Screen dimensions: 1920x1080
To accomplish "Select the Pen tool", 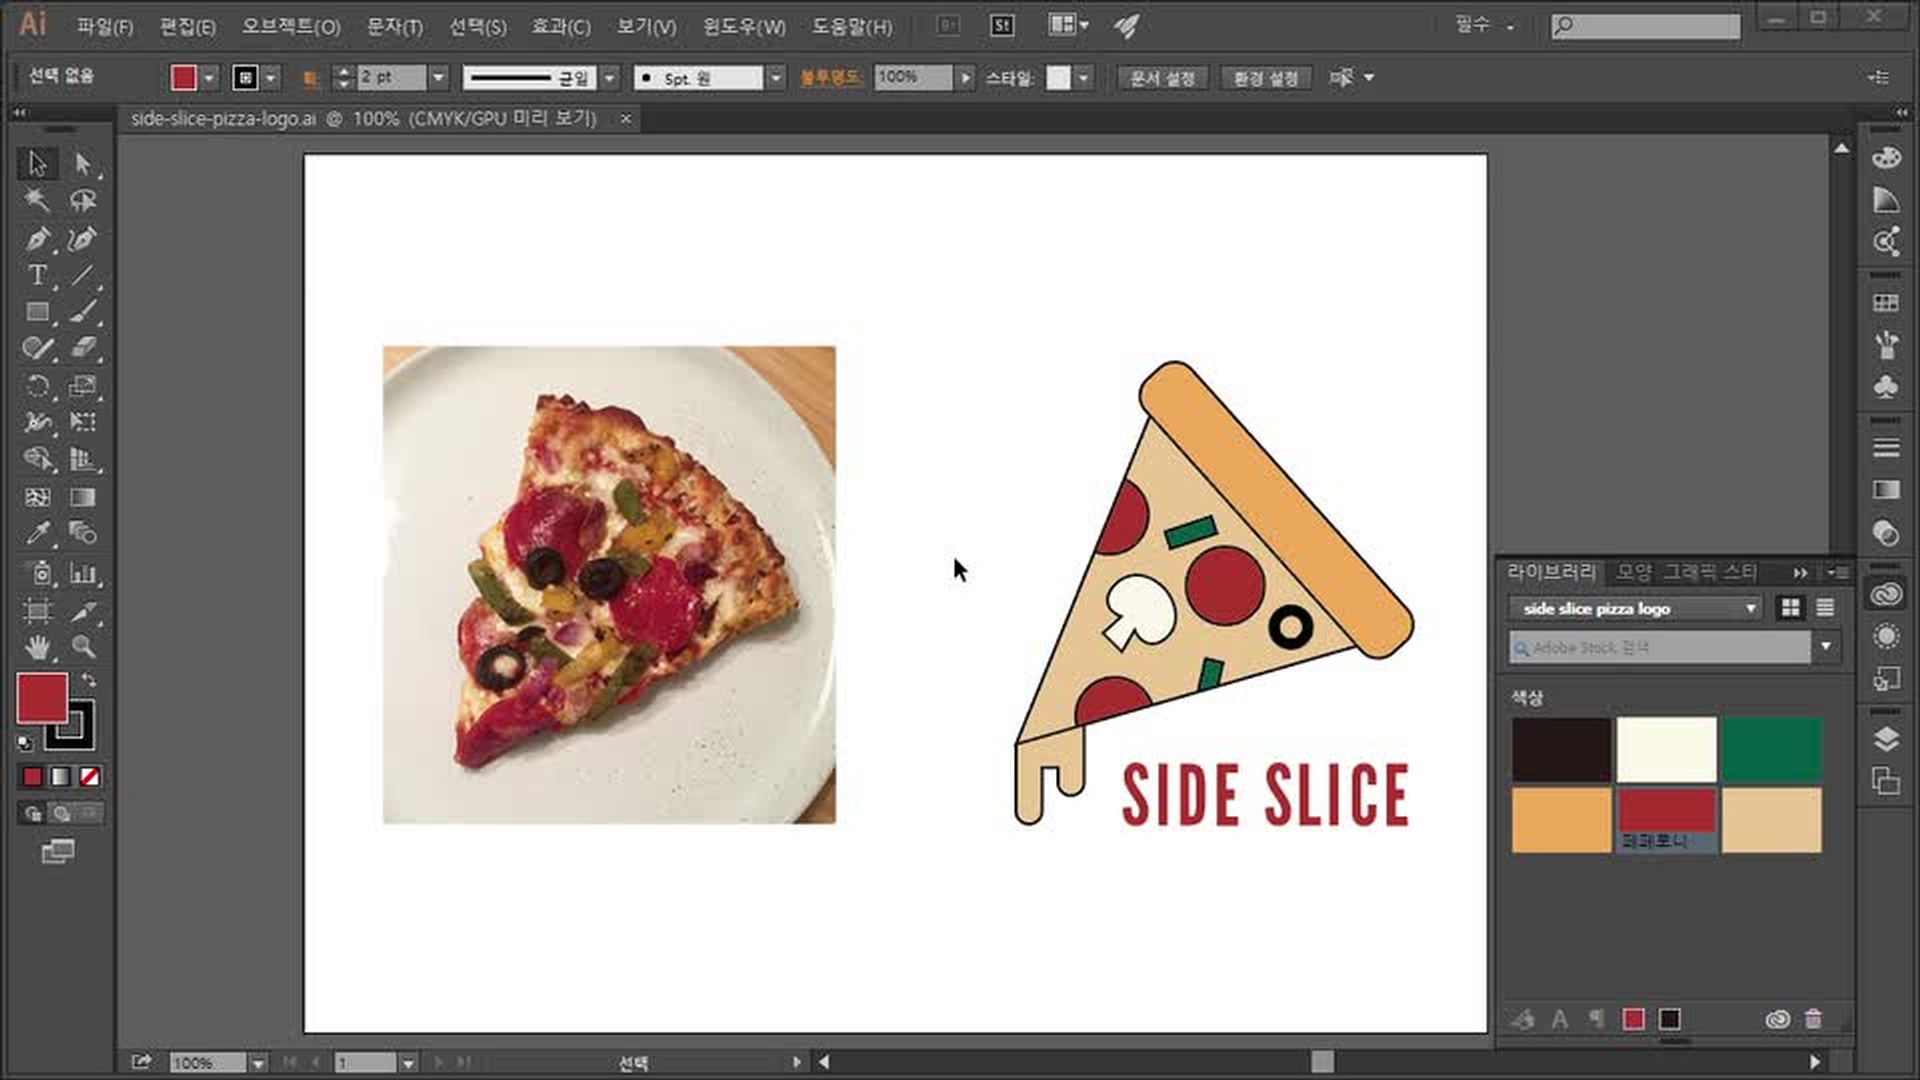I will (37, 239).
